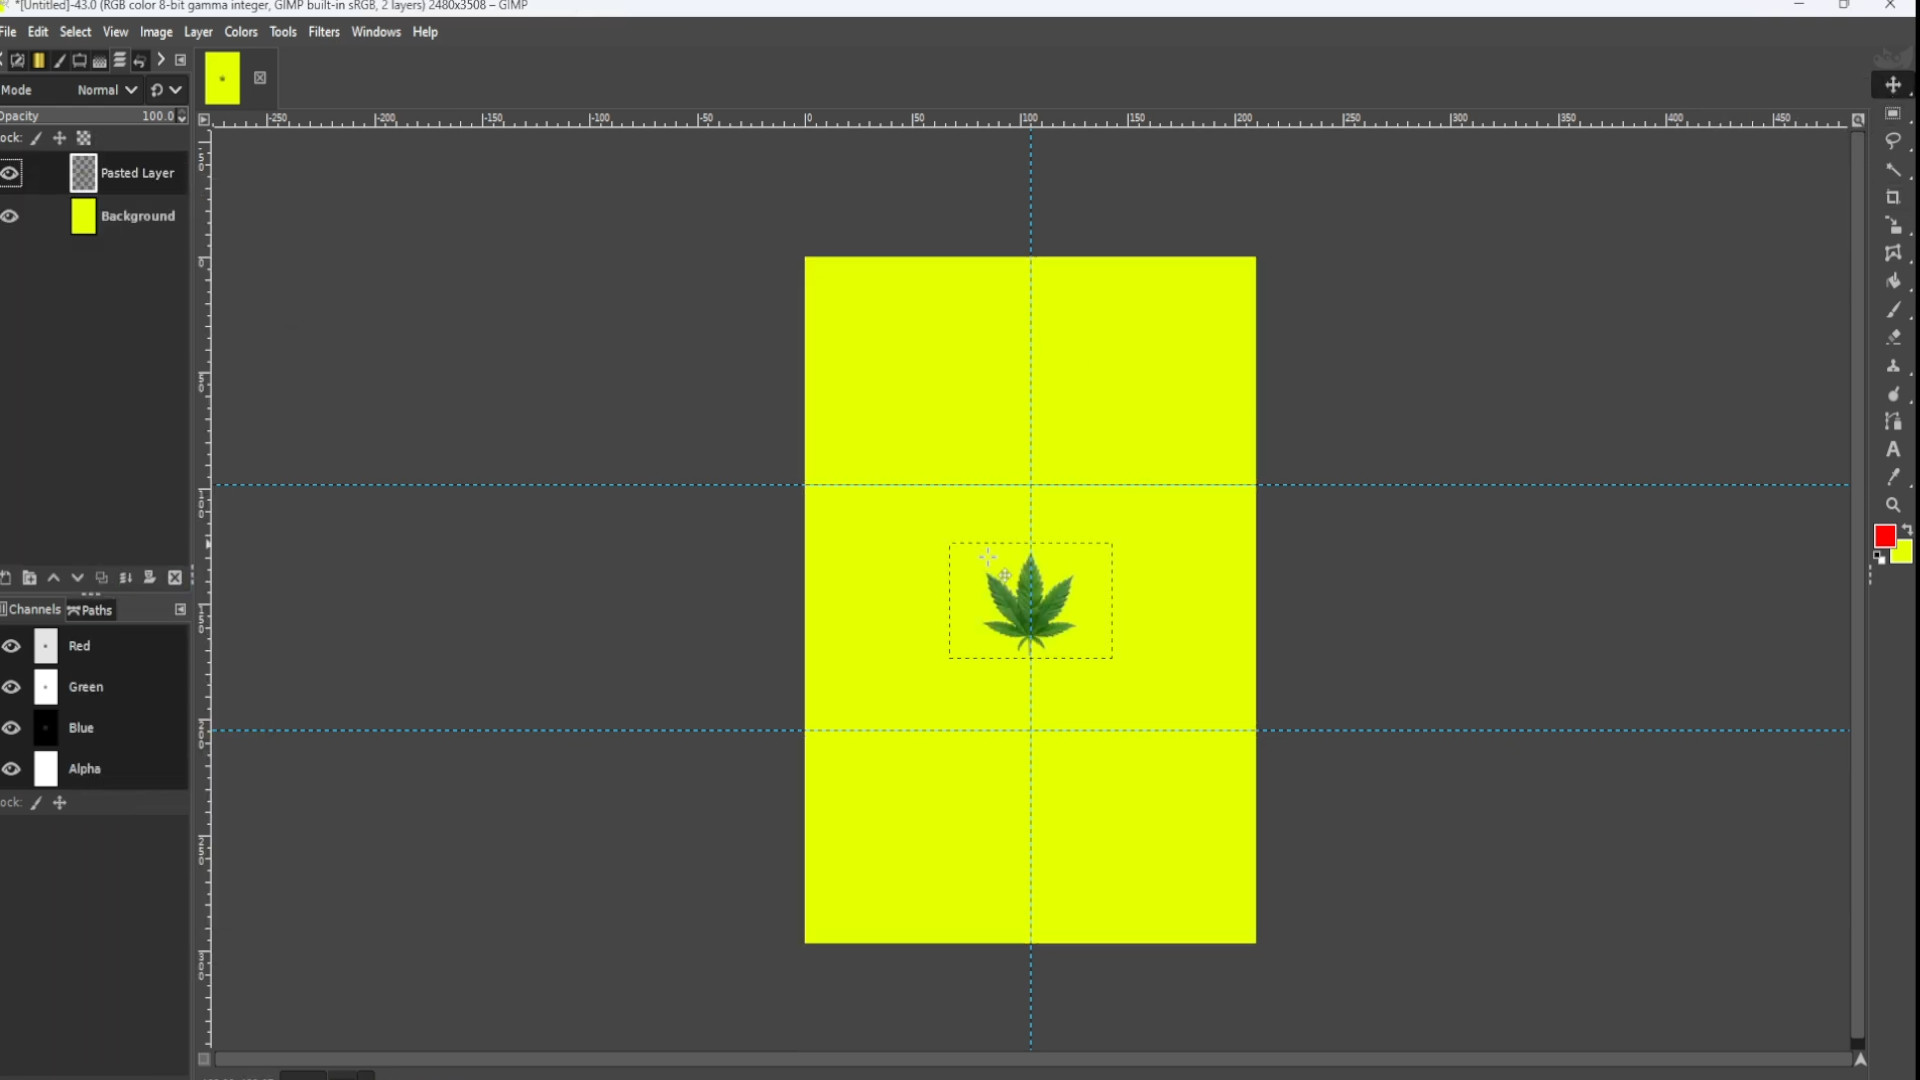Create a new layer group
The width and height of the screenshot is (1920, 1080).
[x=29, y=578]
